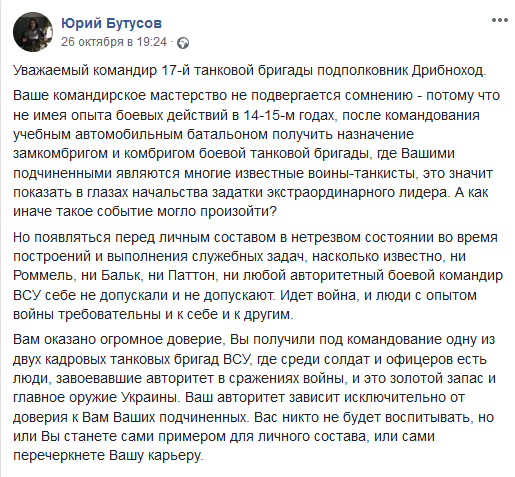Viewport: 515px width, 477px height.
Task: Click the question А как иначе такое событие
Action: [251, 202]
